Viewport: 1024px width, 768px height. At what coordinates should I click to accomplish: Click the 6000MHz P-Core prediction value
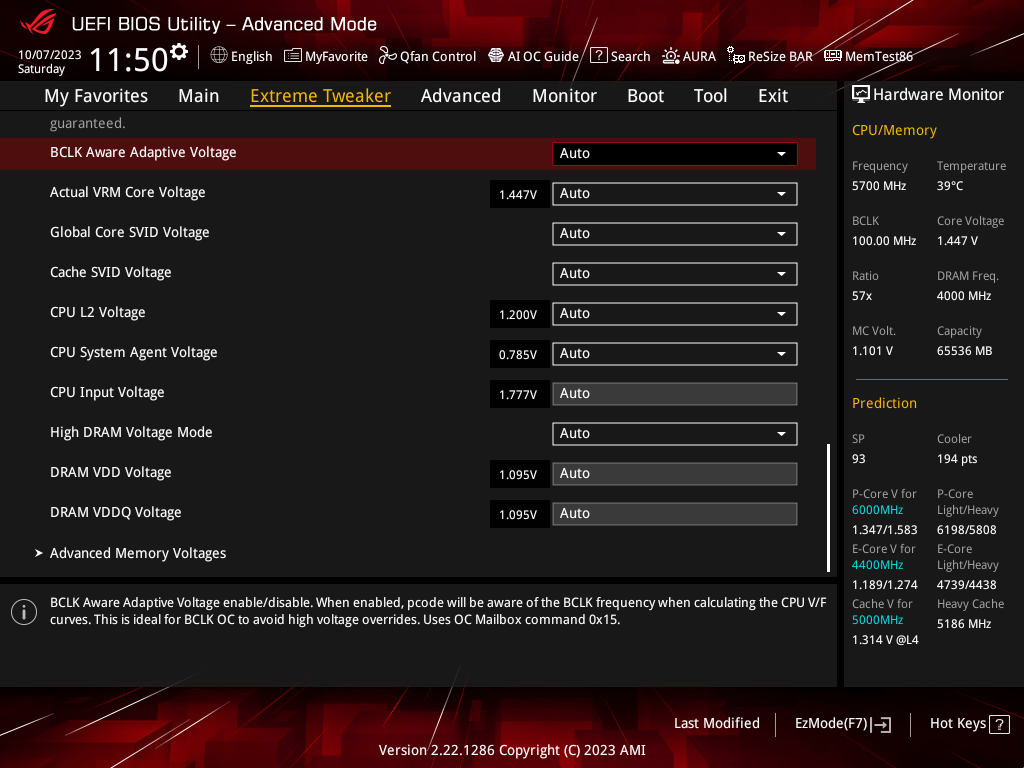pos(877,510)
